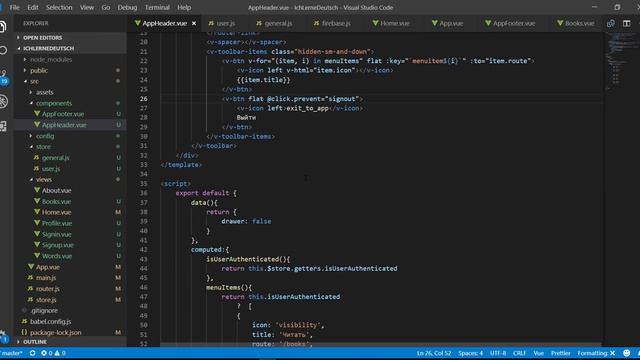Change file encoding UTF-8
The height and width of the screenshot is (360, 640).
click(x=498, y=353)
